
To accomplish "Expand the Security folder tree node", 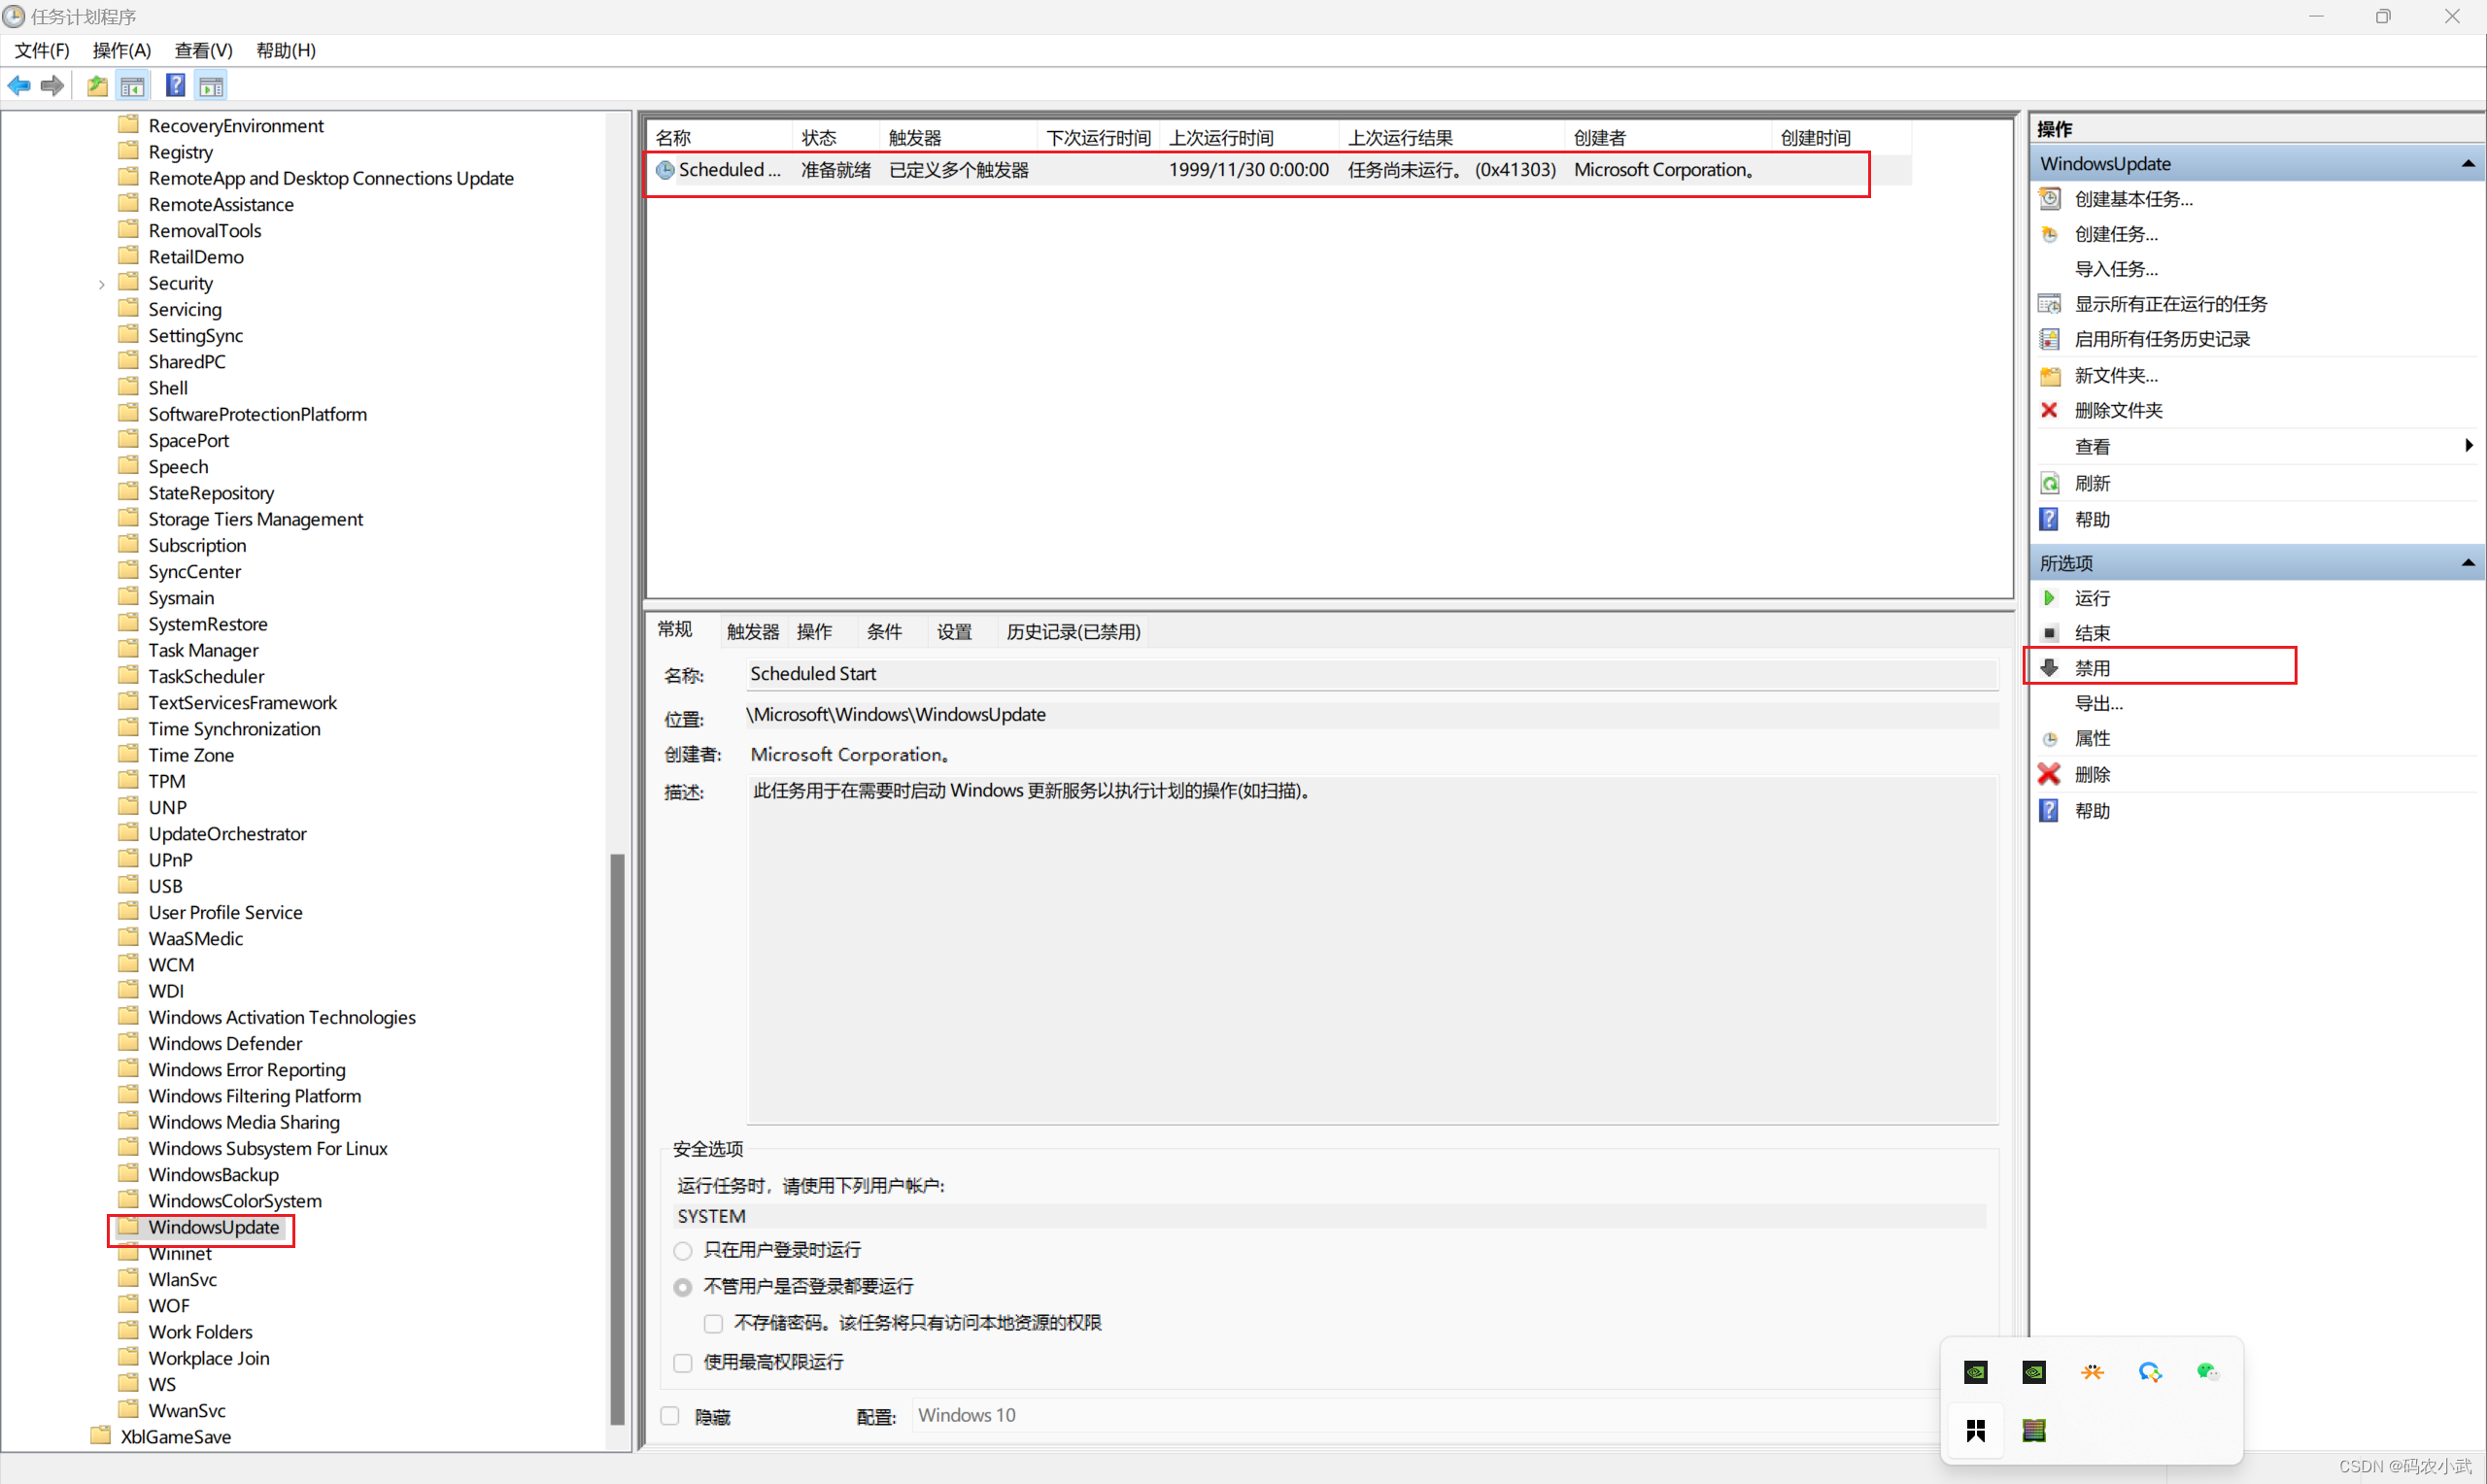I will (x=101, y=284).
